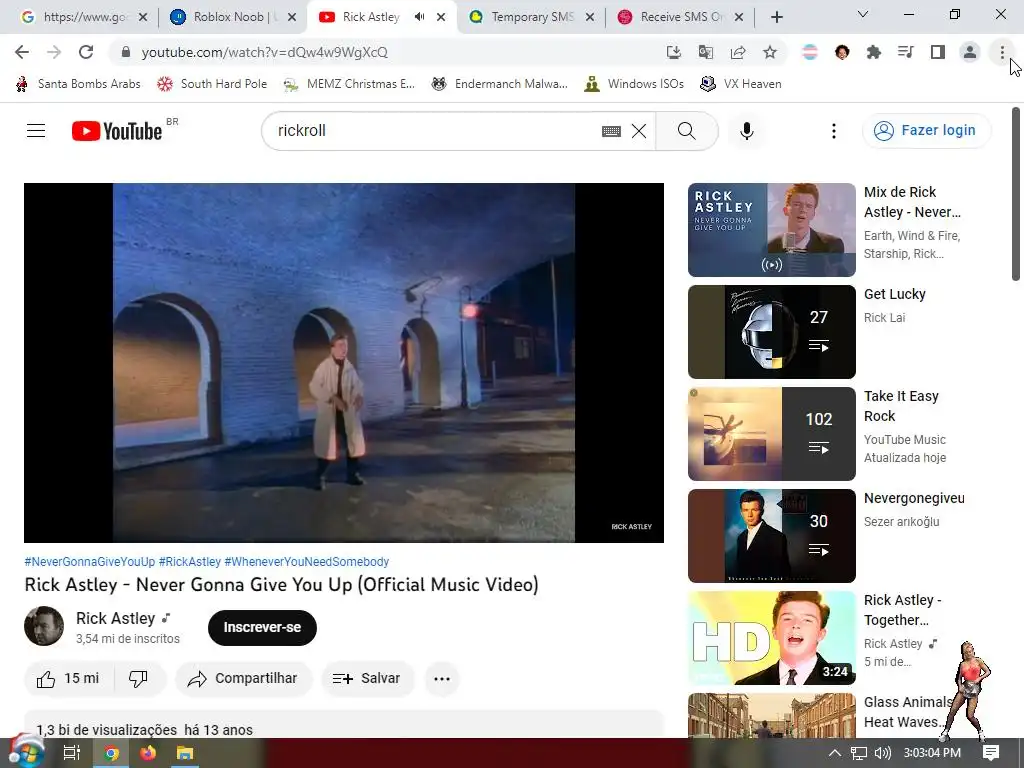This screenshot has width=1024, height=768.
Task: Open Task View on the taskbar
Action: point(71,753)
